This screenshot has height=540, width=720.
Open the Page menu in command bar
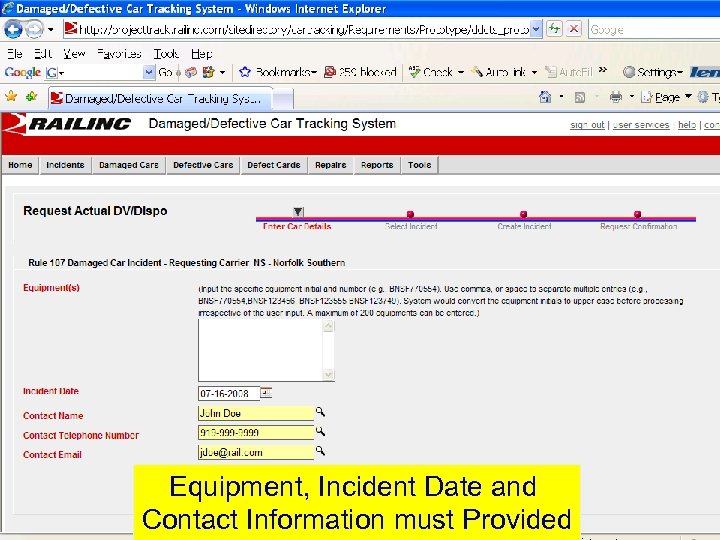(x=666, y=97)
